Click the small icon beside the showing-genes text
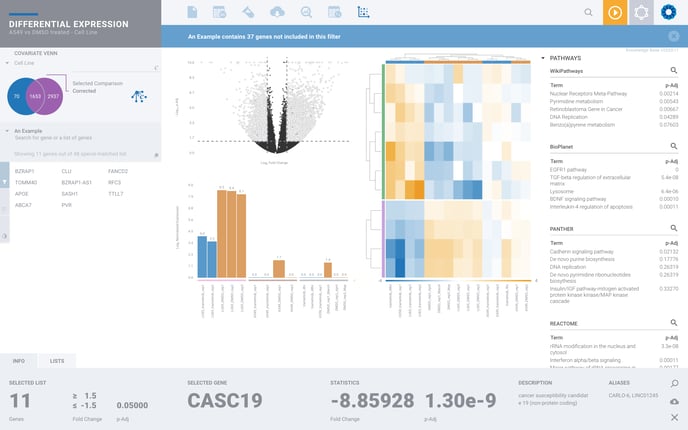 (x=156, y=155)
